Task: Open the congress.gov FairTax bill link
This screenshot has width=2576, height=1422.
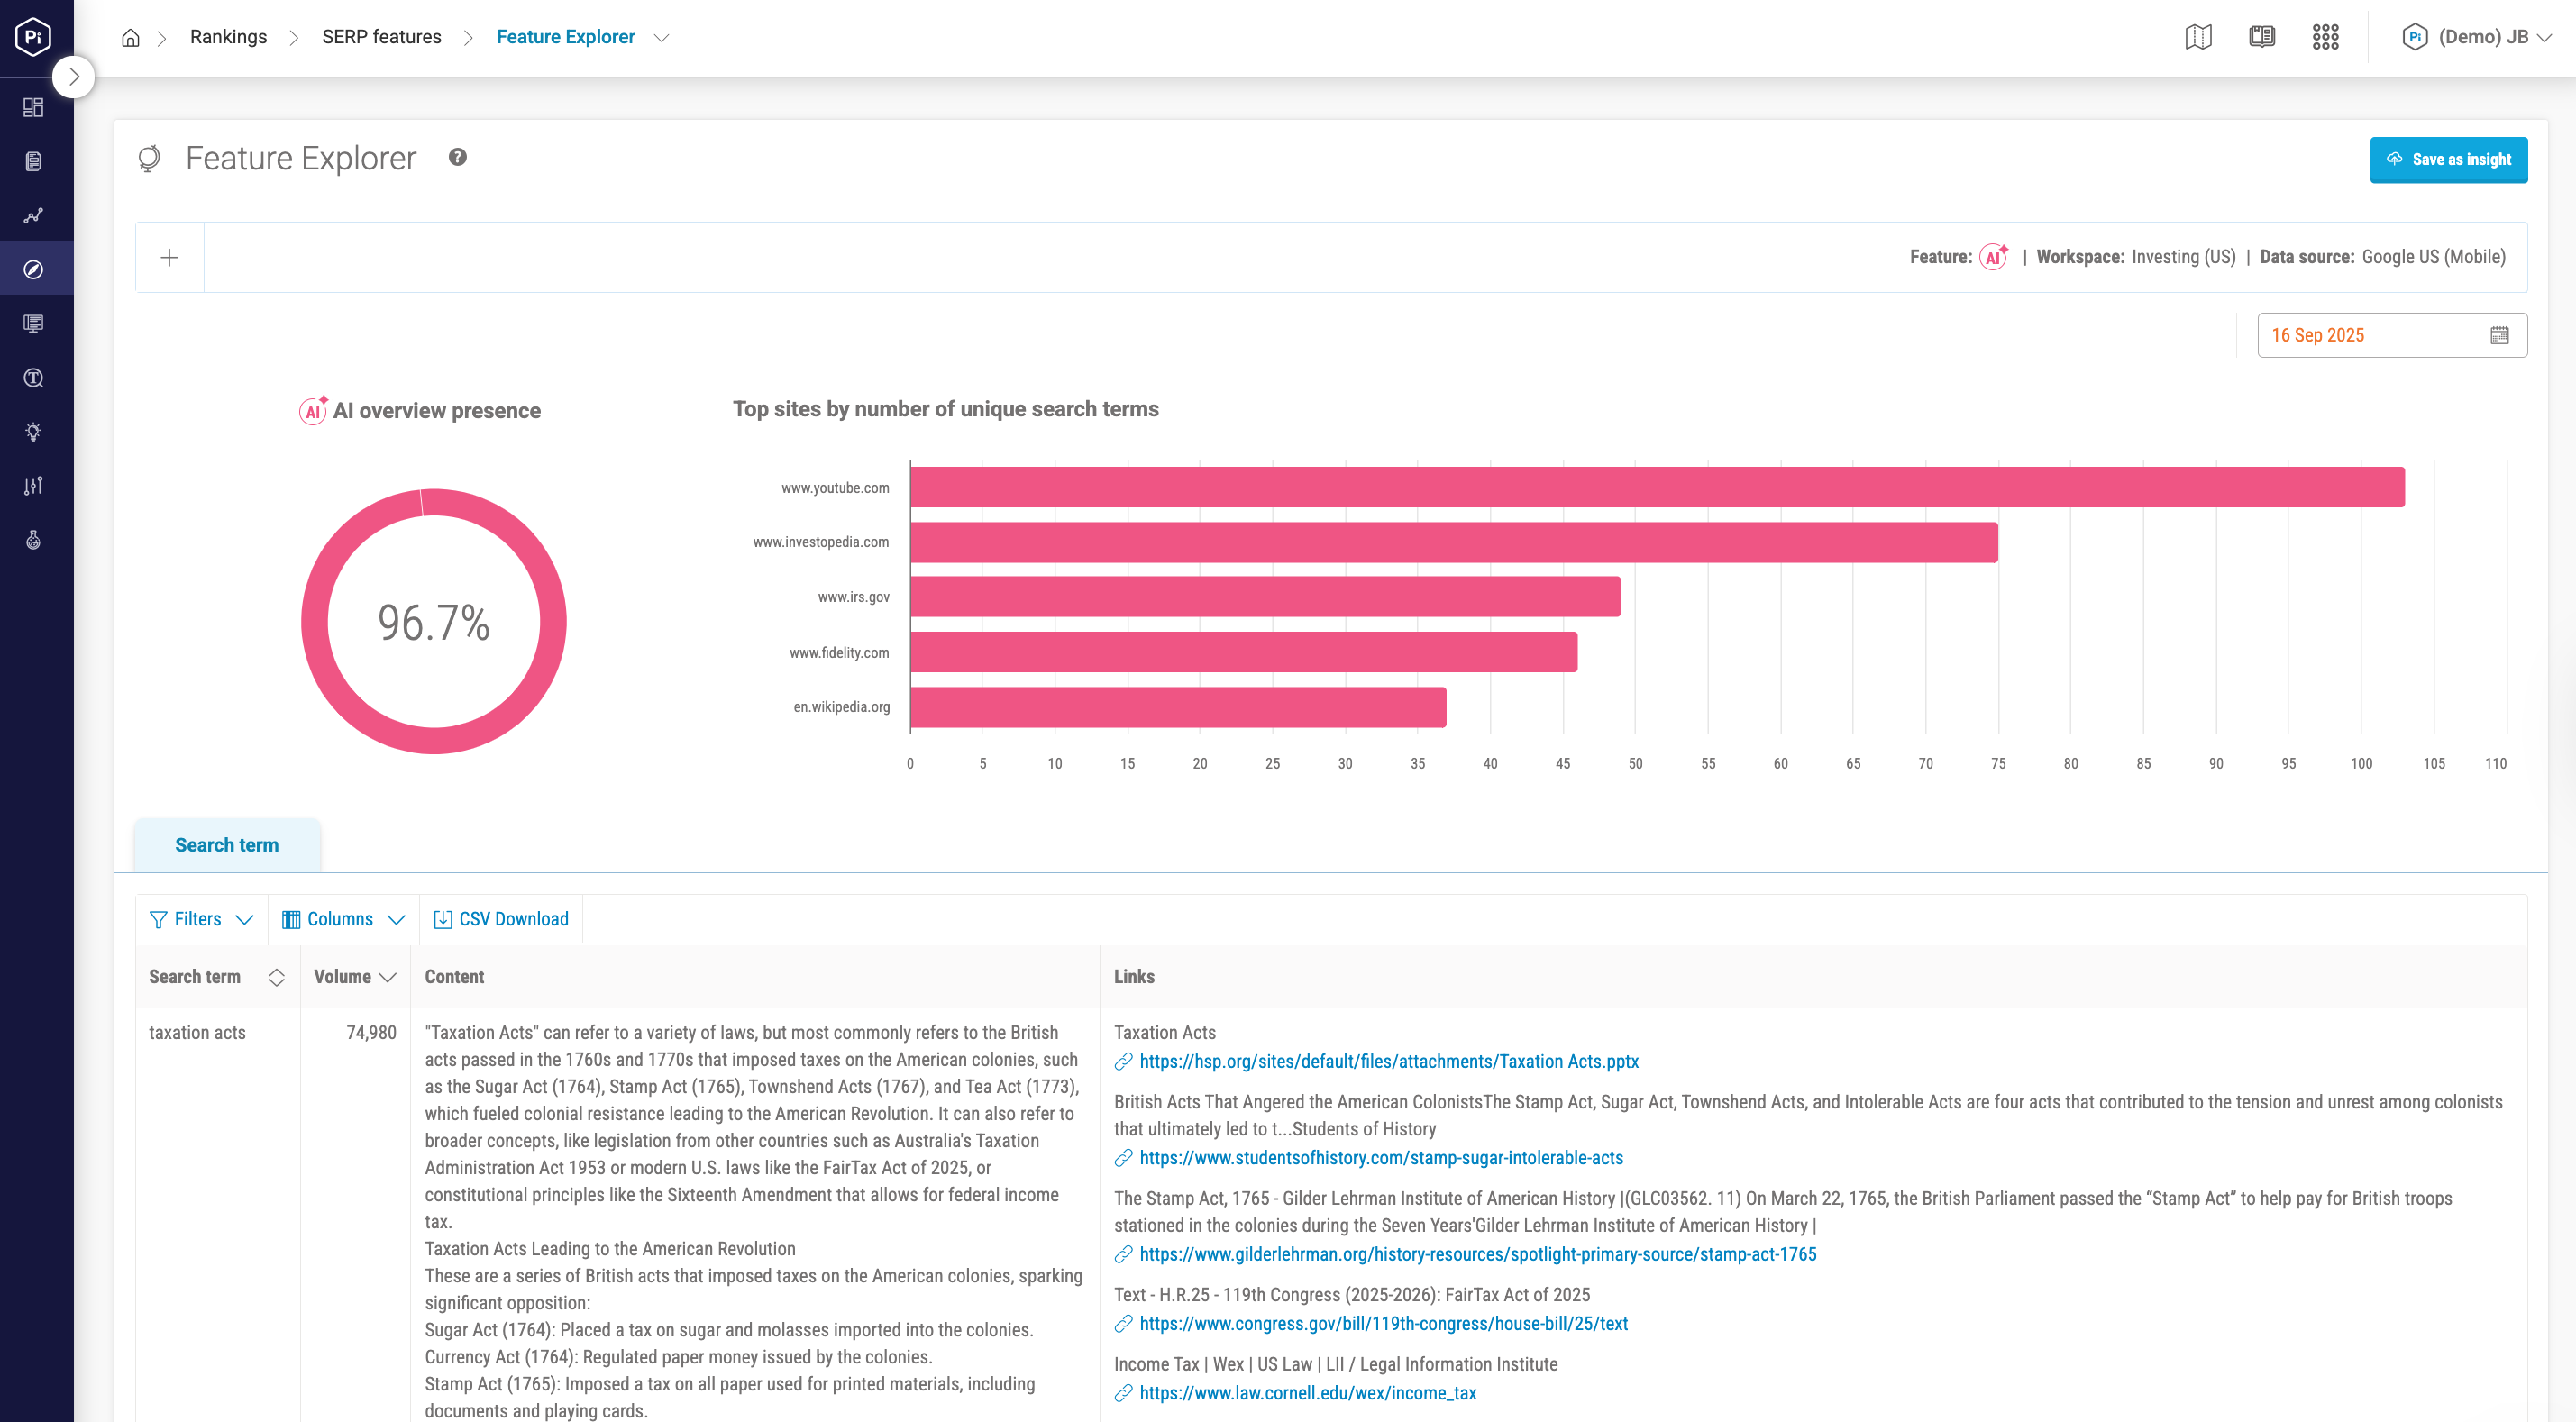Action: pyautogui.click(x=1383, y=1323)
